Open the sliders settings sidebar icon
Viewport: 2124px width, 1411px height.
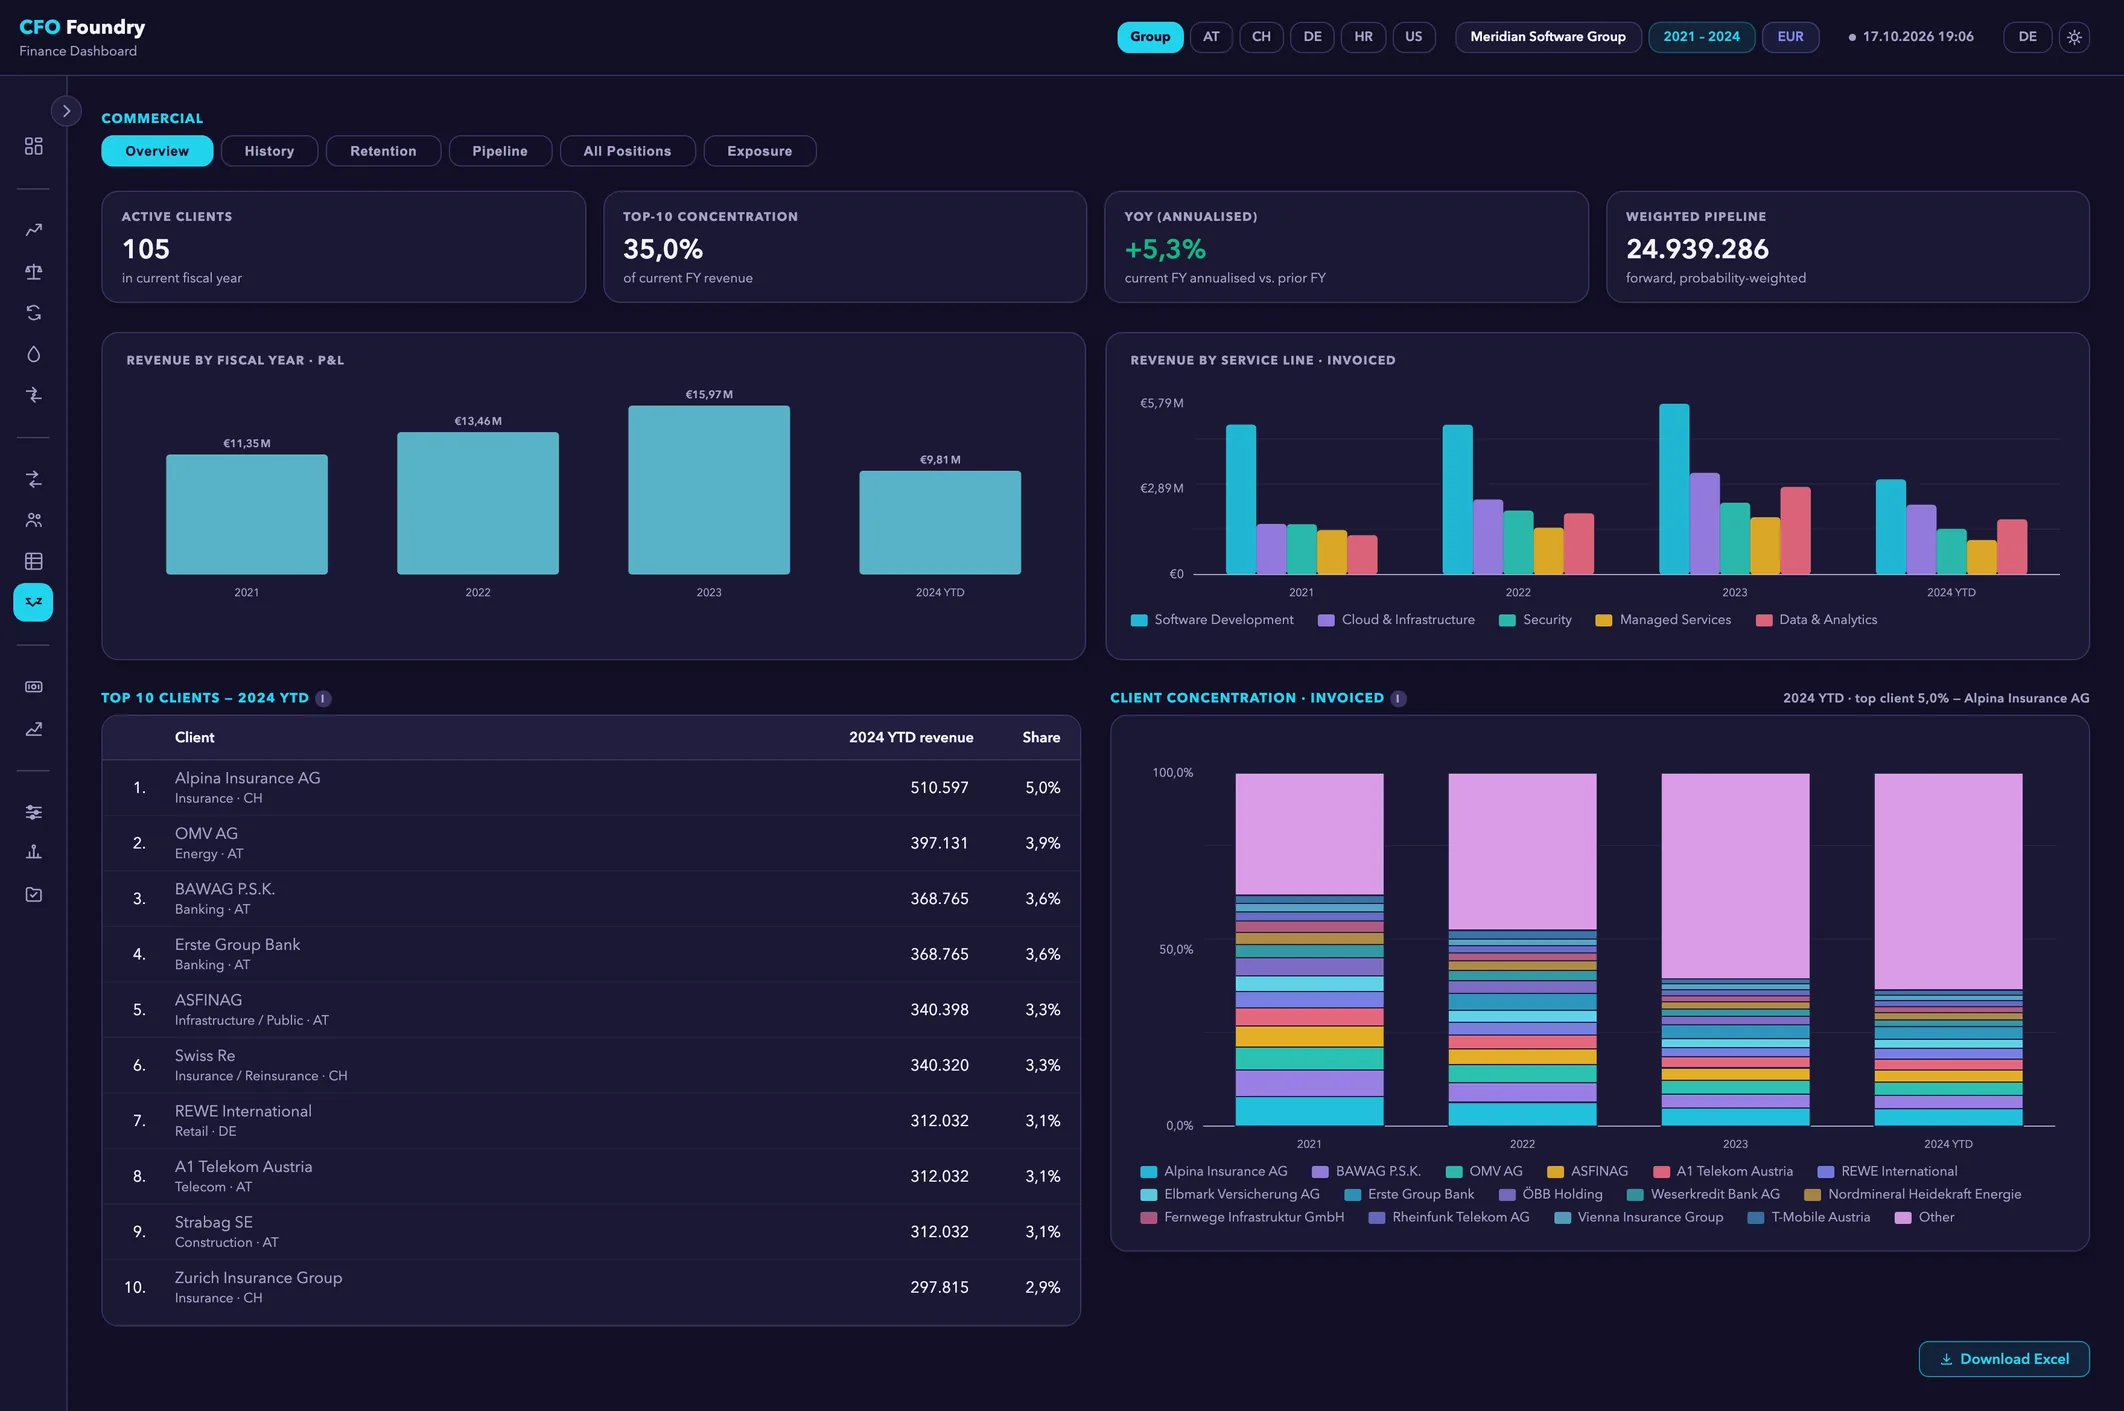33,812
